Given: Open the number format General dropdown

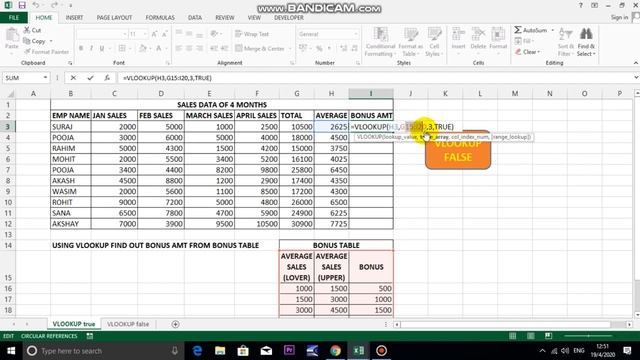Looking at the screenshot, I should click(356, 34).
